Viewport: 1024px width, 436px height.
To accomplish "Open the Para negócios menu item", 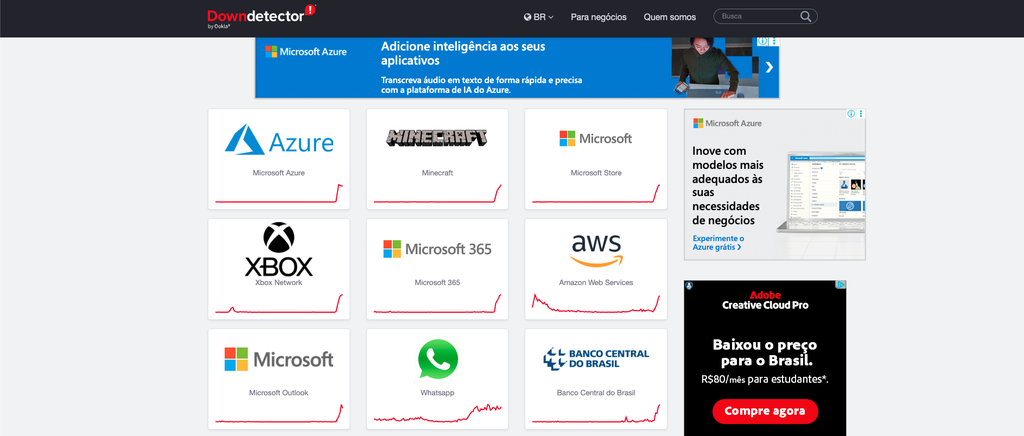I will click(x=598, y=17).
